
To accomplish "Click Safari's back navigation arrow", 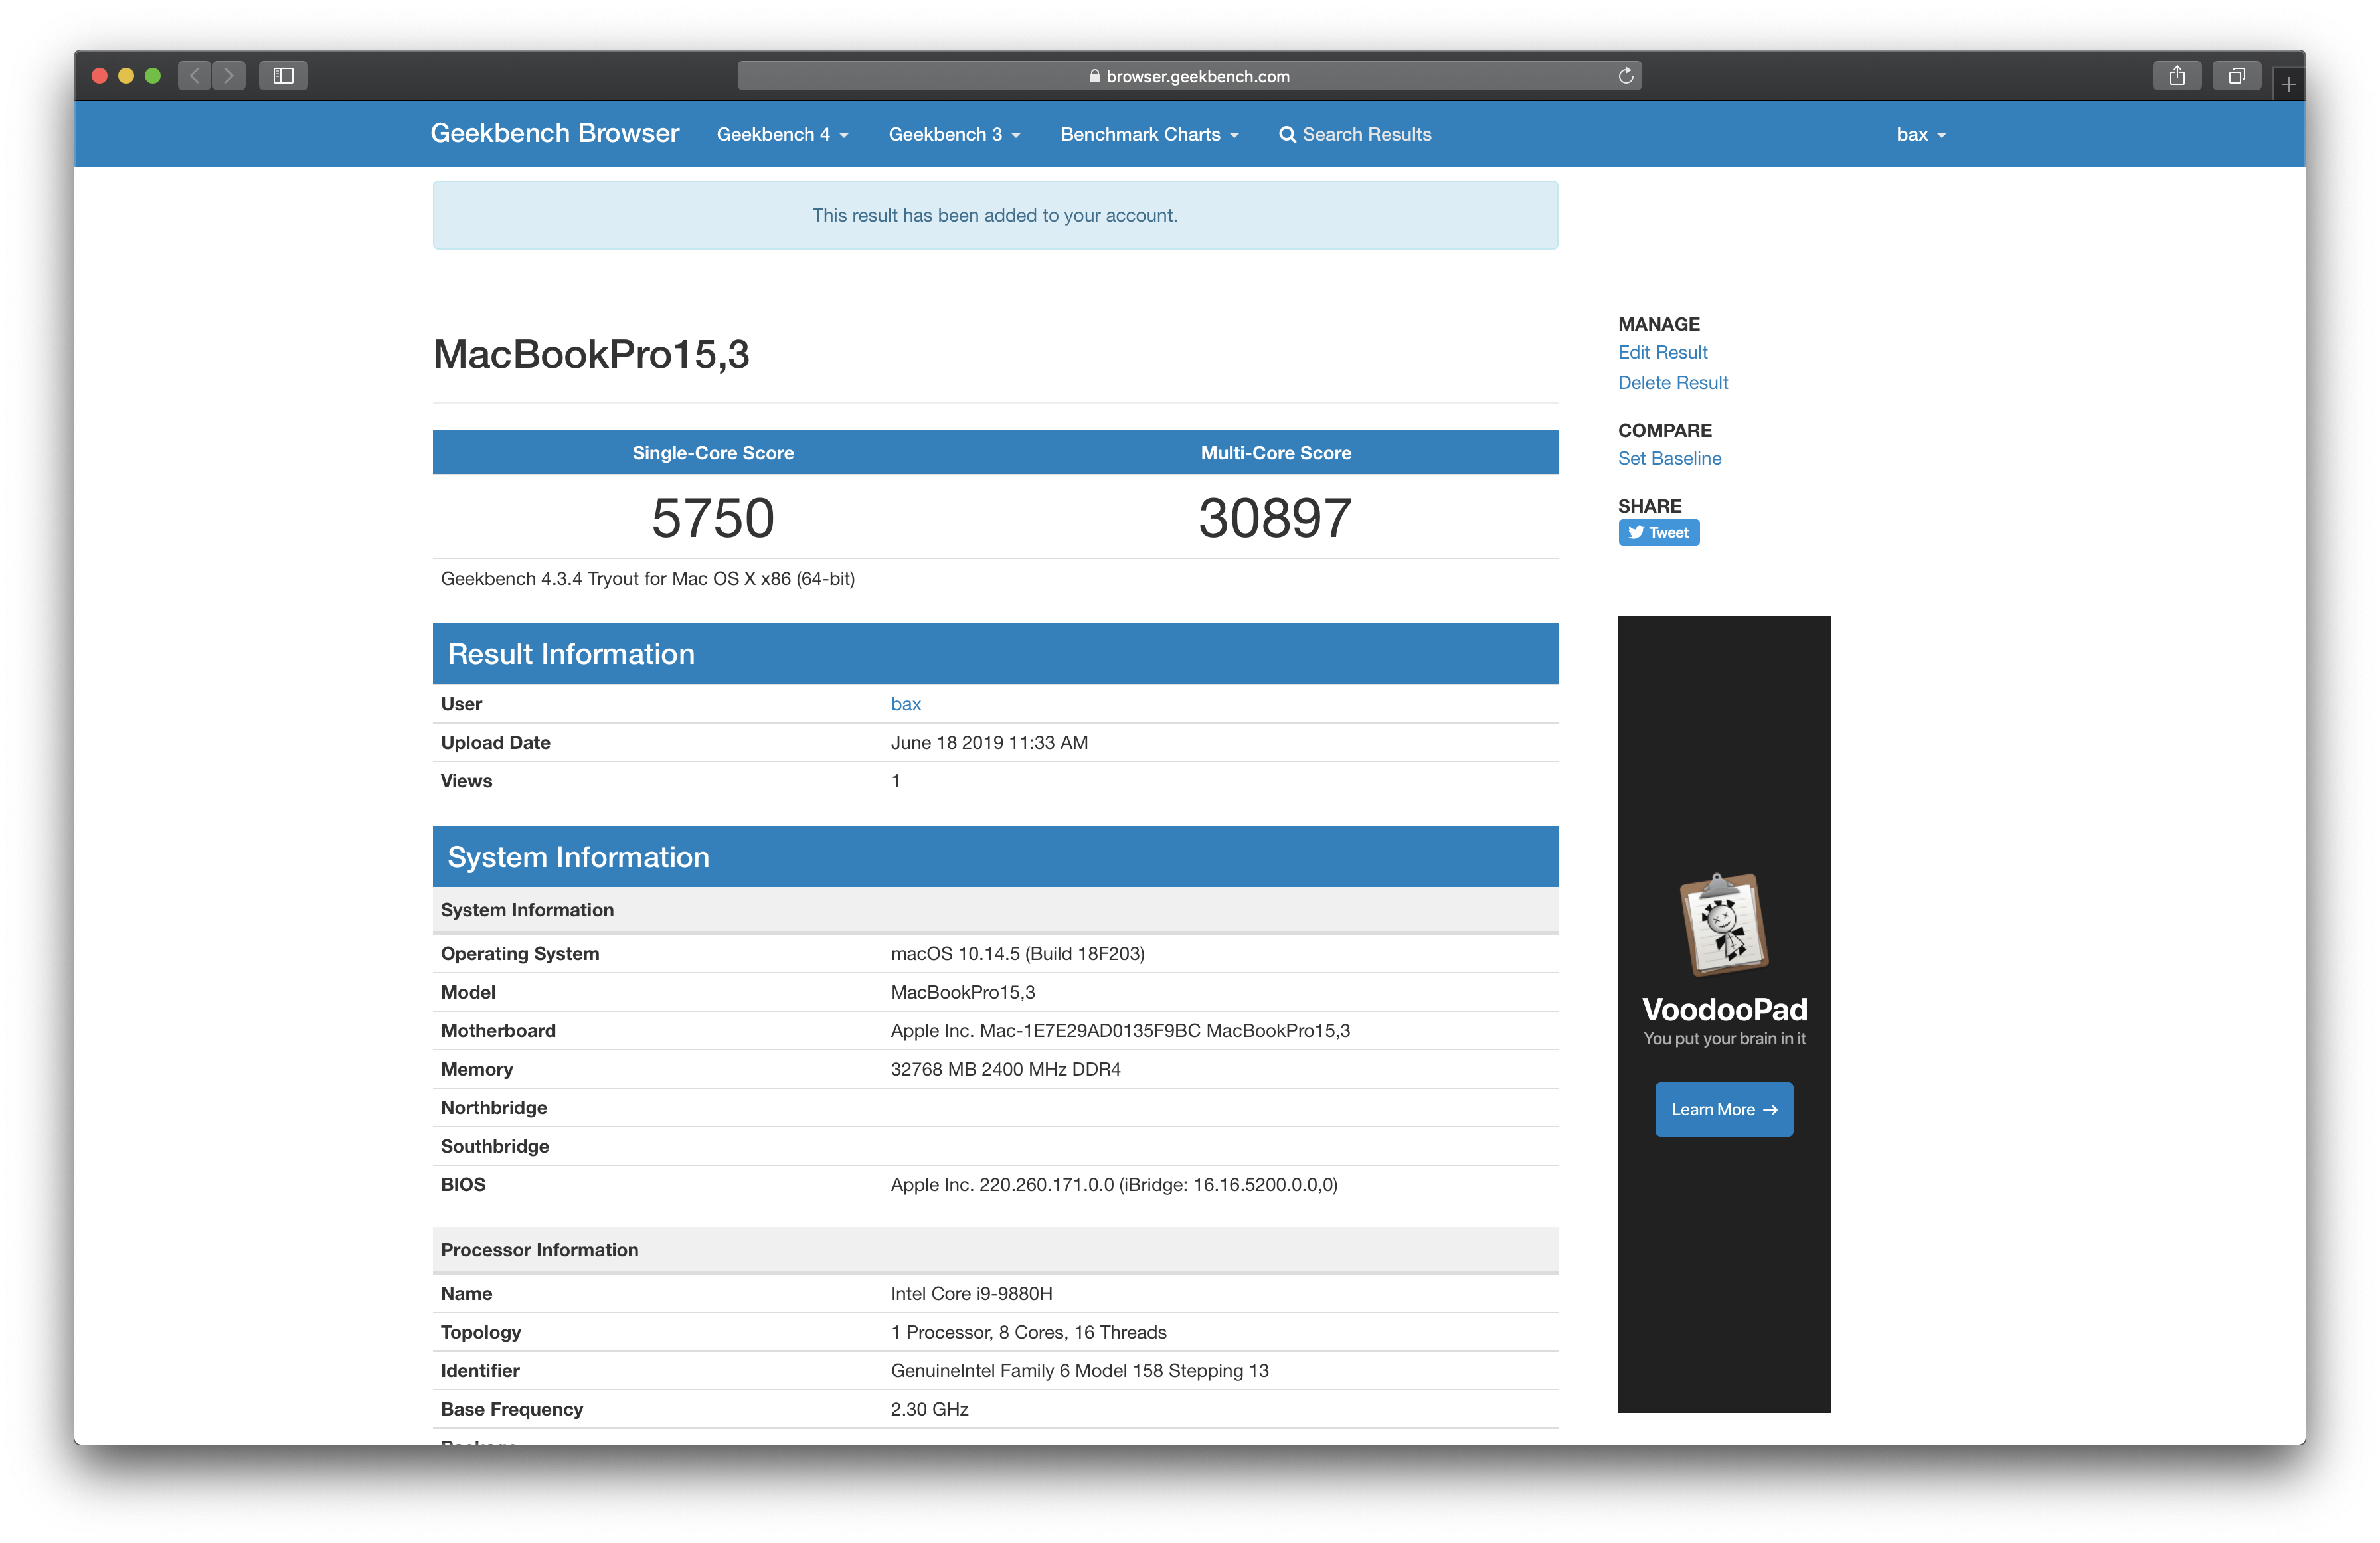I will click(195, 76).
